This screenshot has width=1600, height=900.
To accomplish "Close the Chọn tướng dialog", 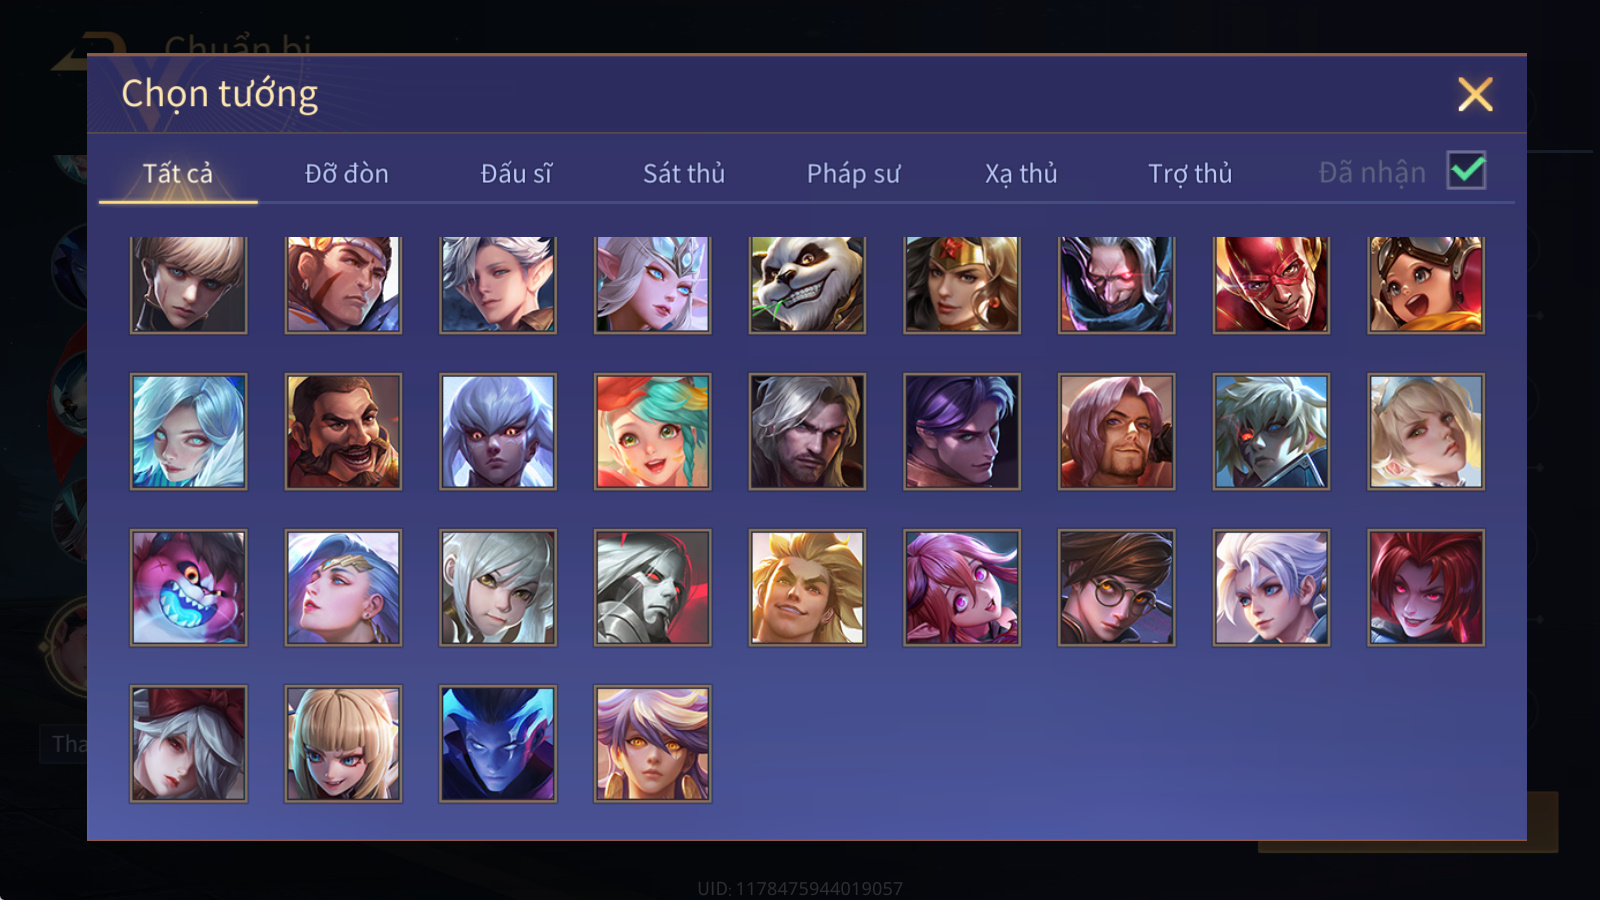I will [1475, 94].
